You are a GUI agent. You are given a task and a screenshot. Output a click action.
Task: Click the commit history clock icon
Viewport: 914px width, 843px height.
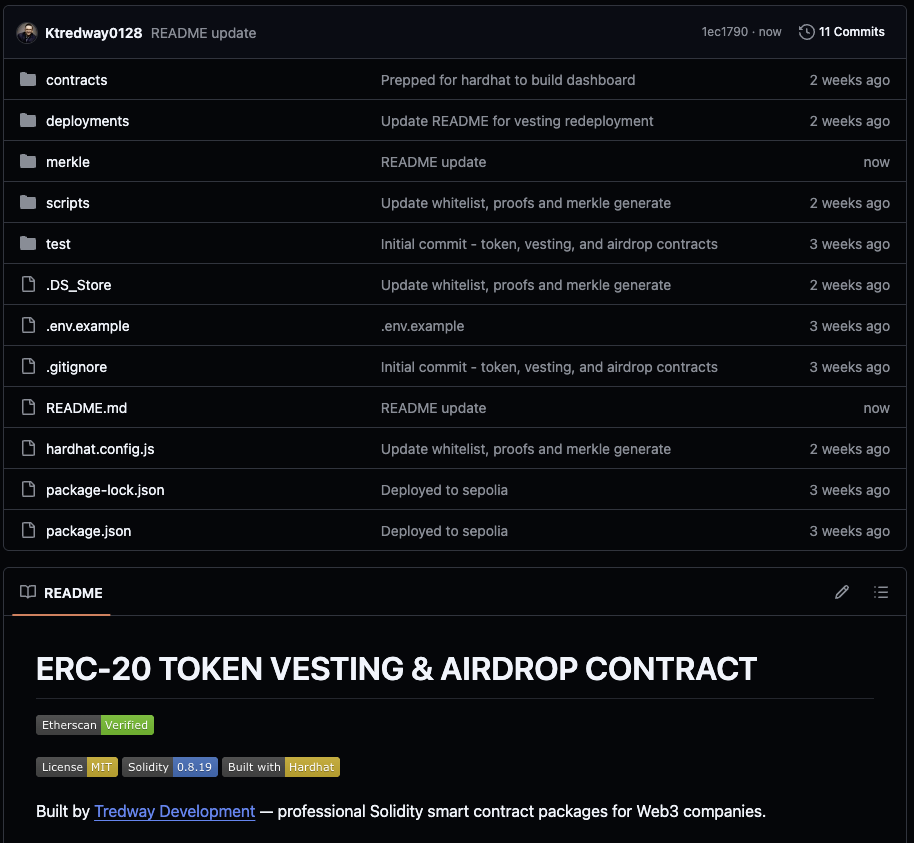806,31
